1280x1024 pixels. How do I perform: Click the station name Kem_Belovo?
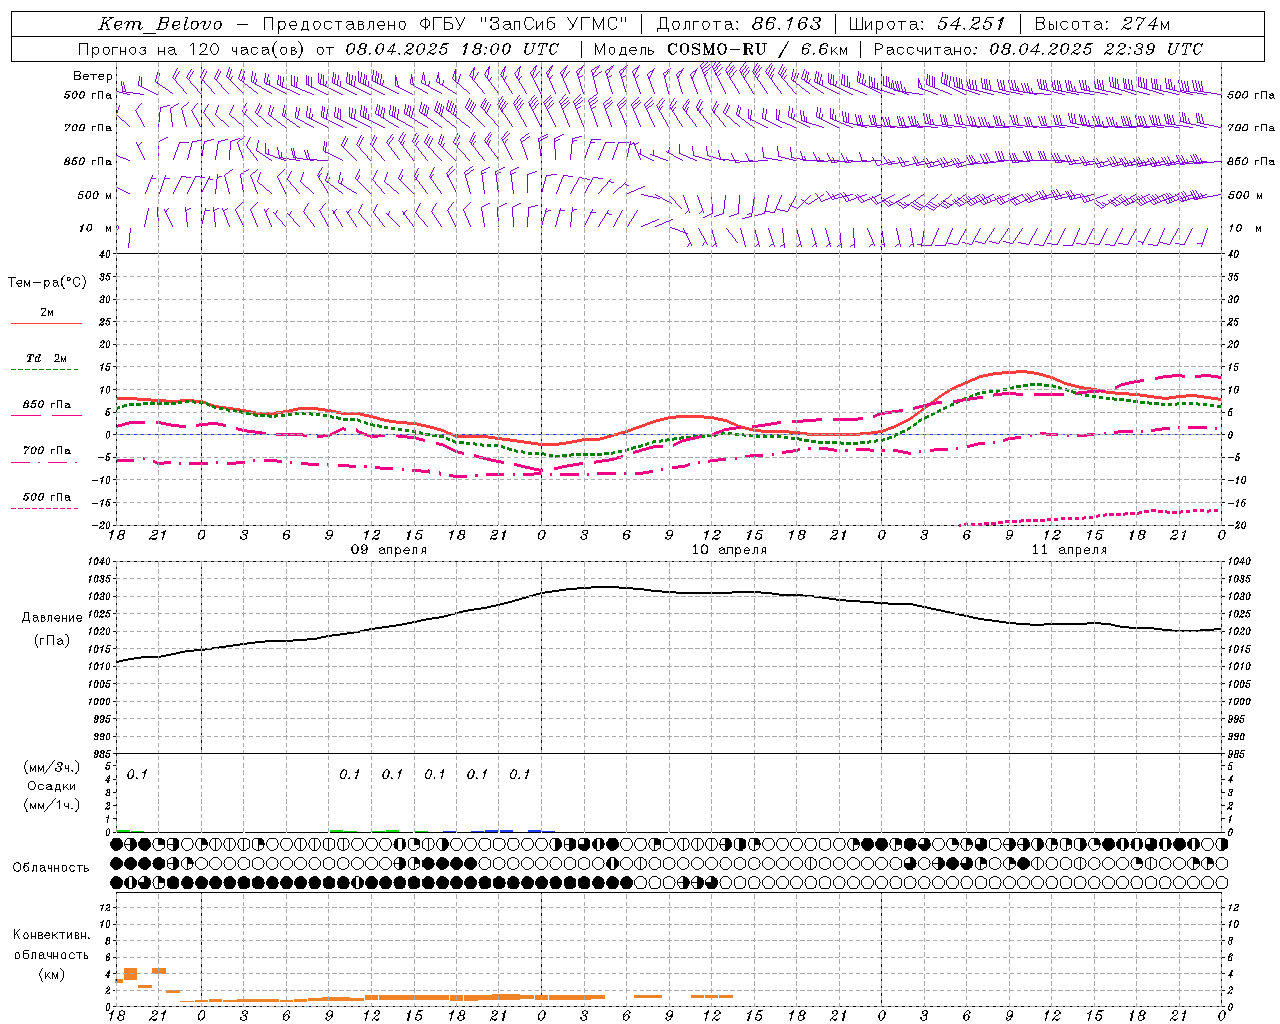[x=160, y=24]
